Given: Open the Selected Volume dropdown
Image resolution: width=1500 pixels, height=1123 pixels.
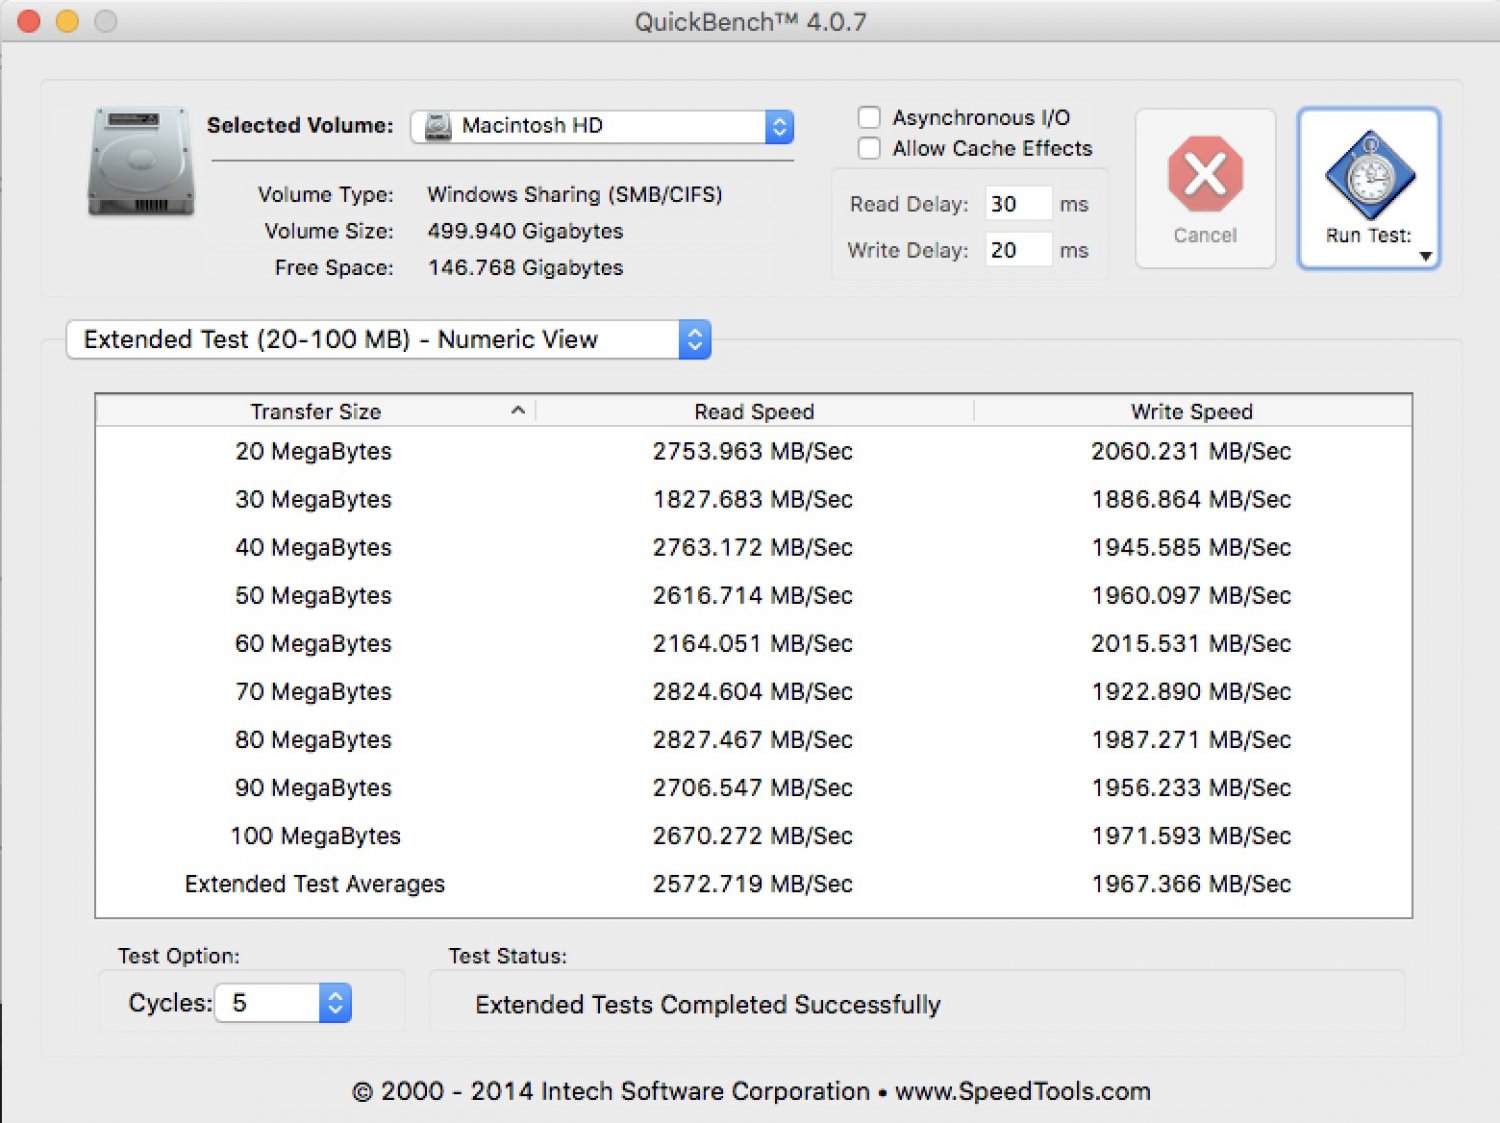Looking at the screenshot, I should point(602,127).
